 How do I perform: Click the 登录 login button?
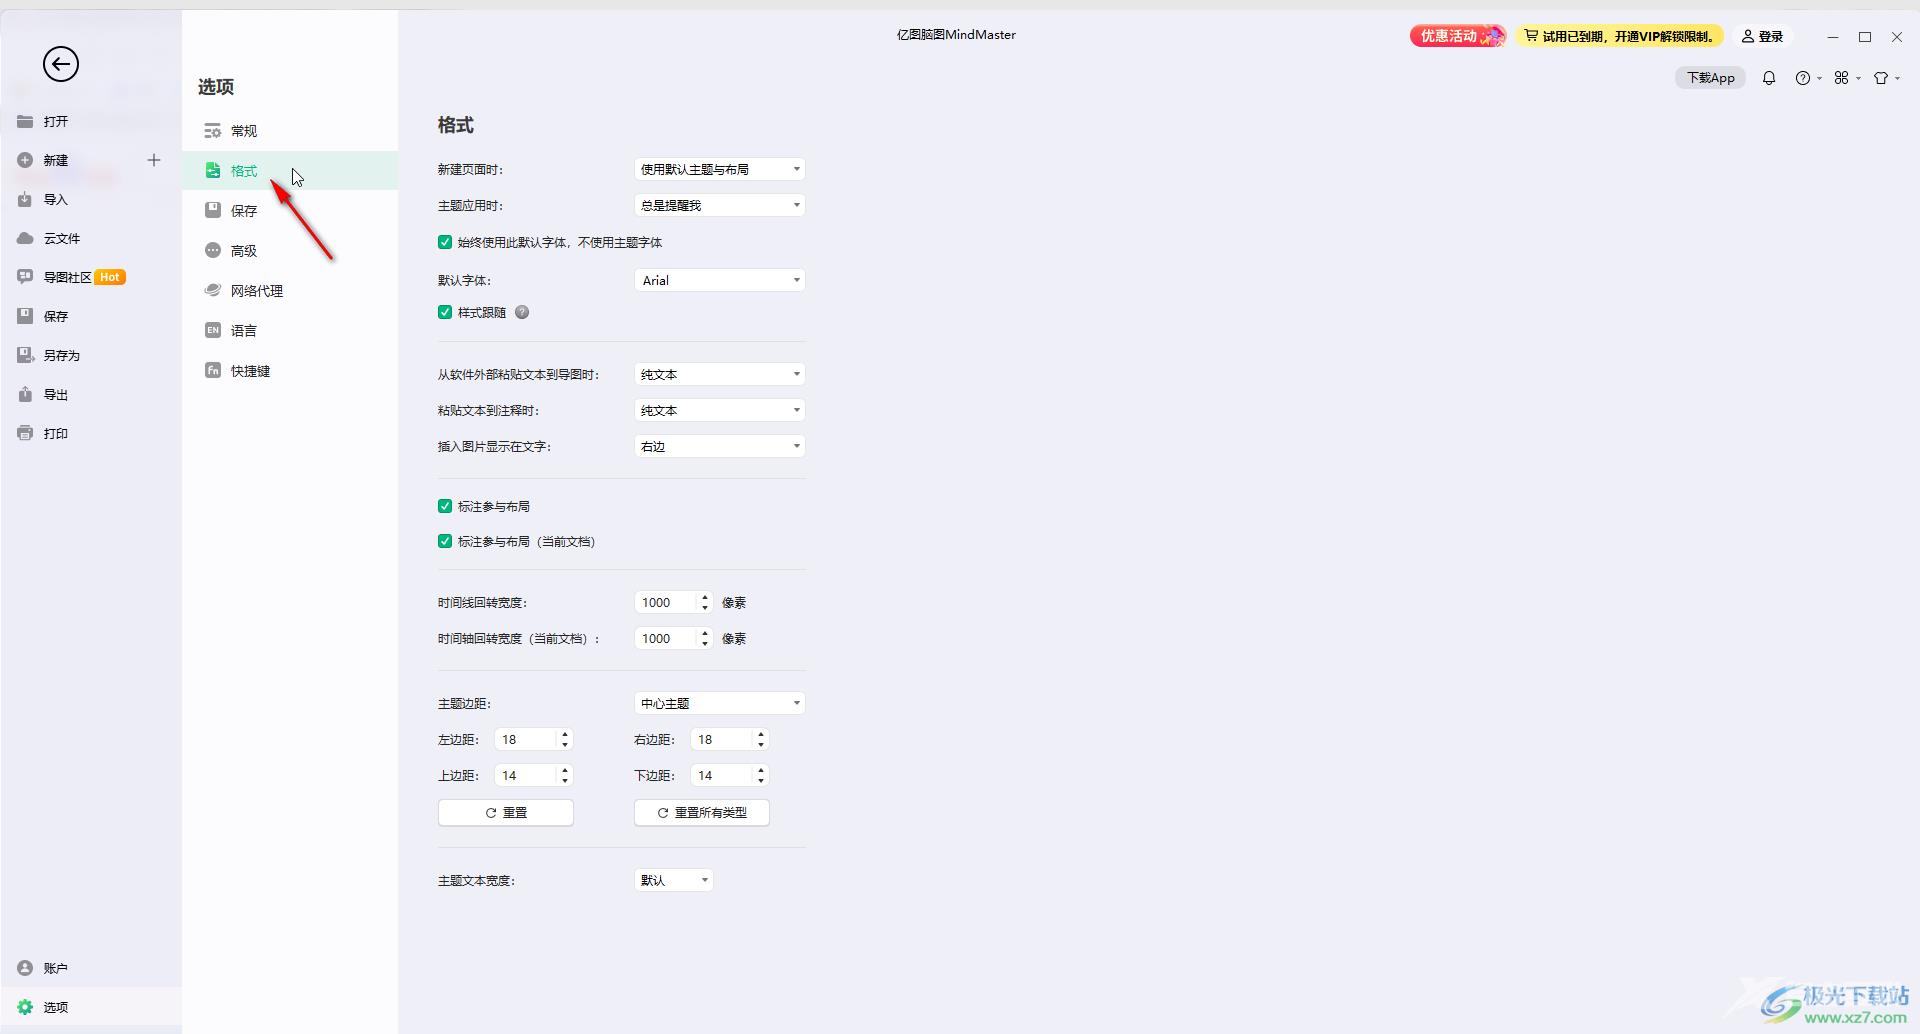click(x=1763, y=36)
